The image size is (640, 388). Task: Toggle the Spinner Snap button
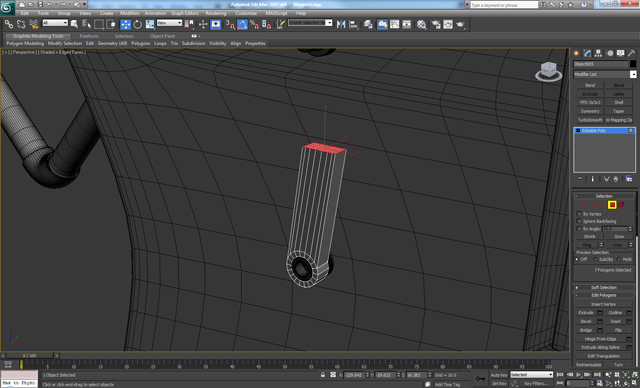click(x=267, y=24)
